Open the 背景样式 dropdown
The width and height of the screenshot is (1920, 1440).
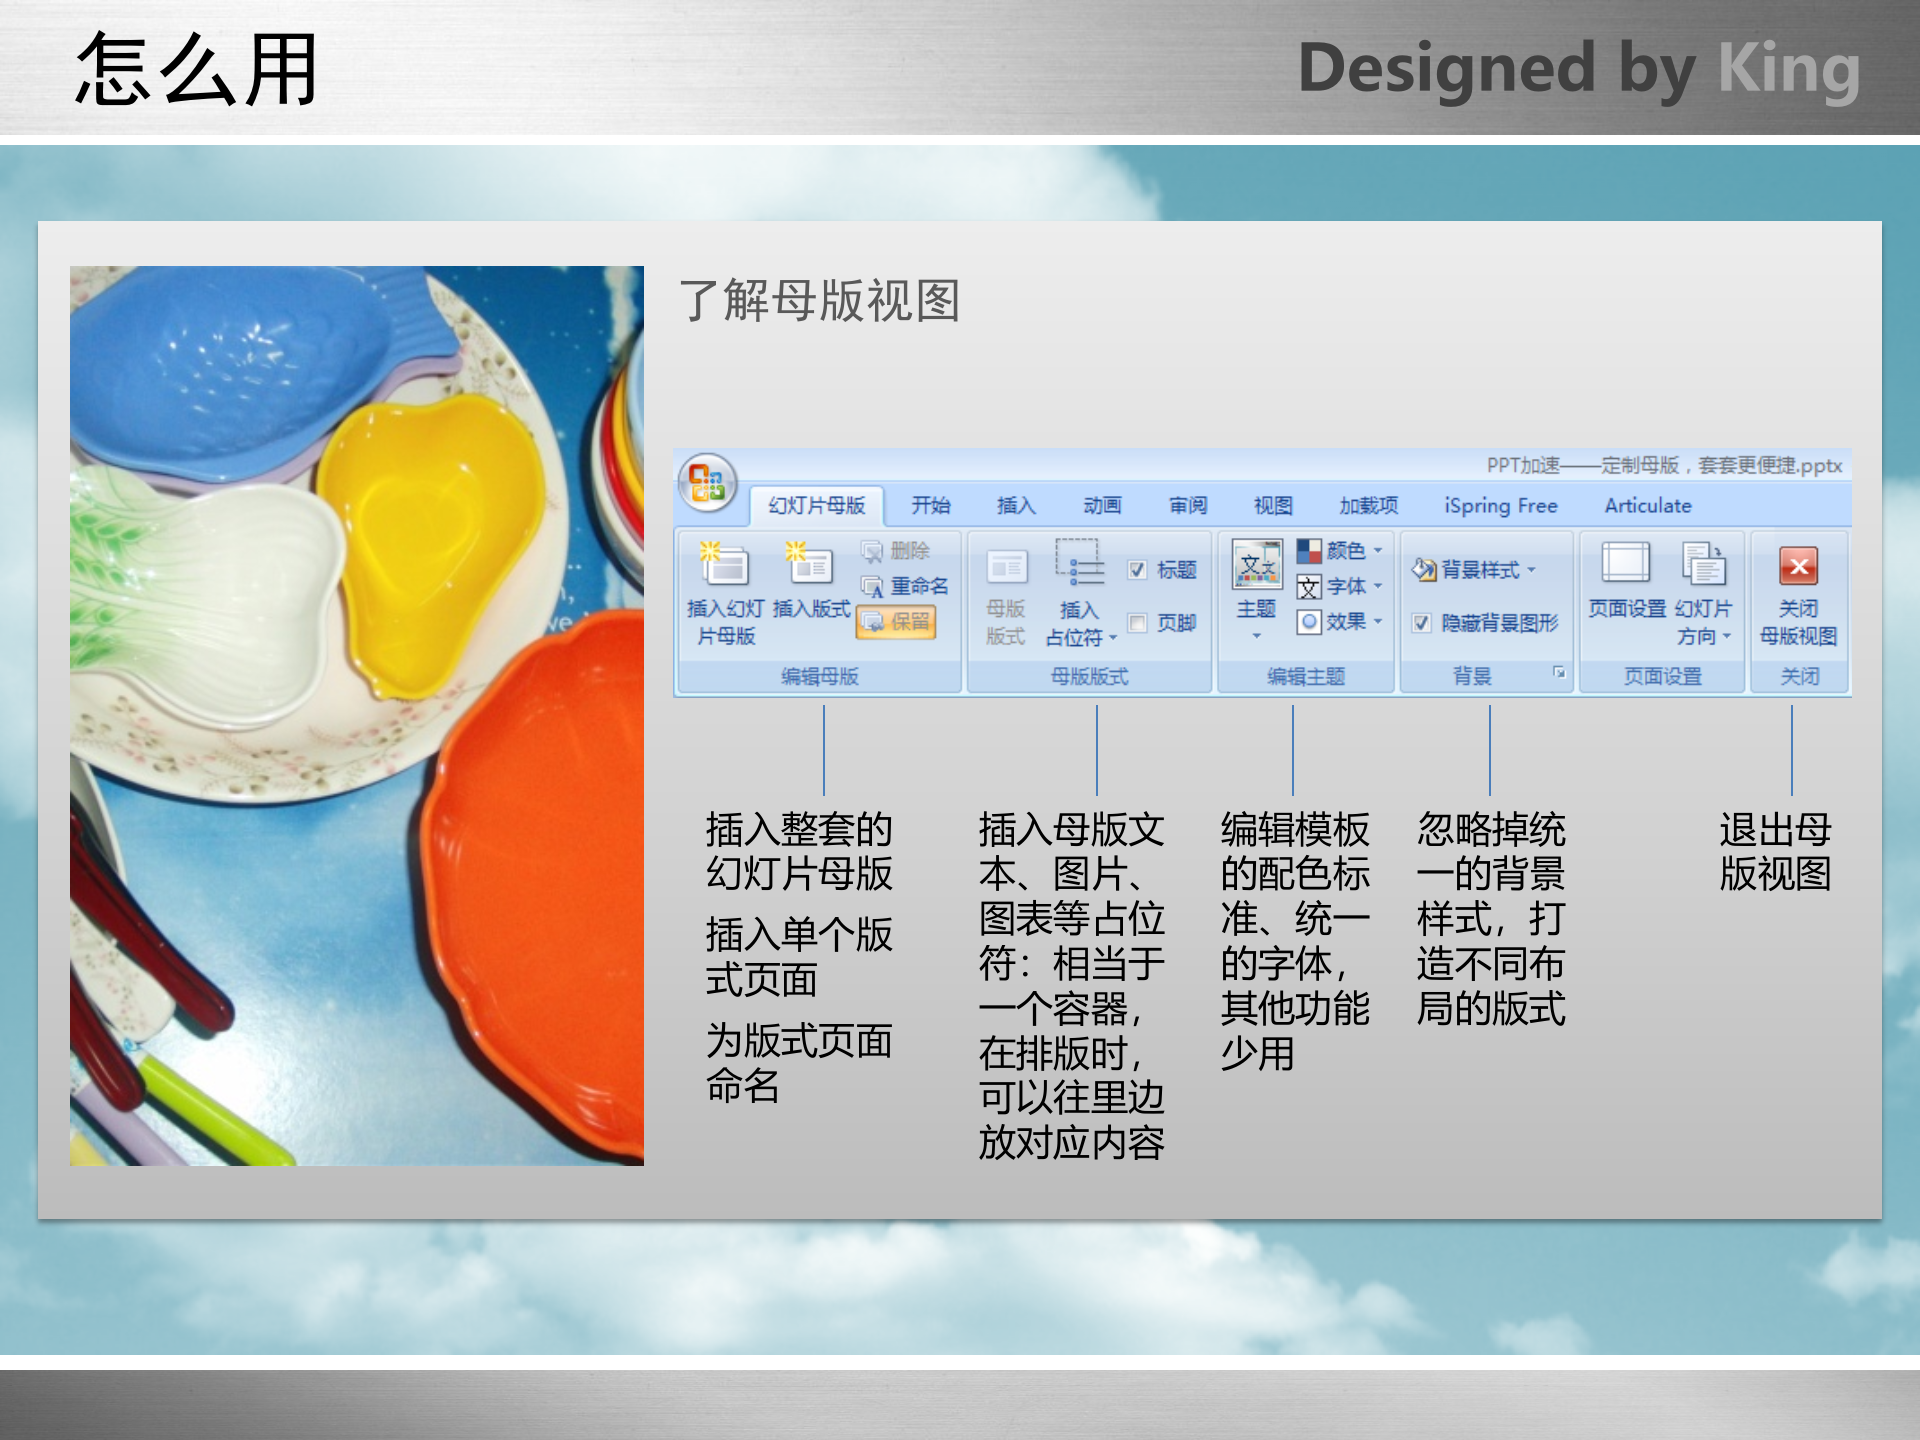(x=1473, y=571)
